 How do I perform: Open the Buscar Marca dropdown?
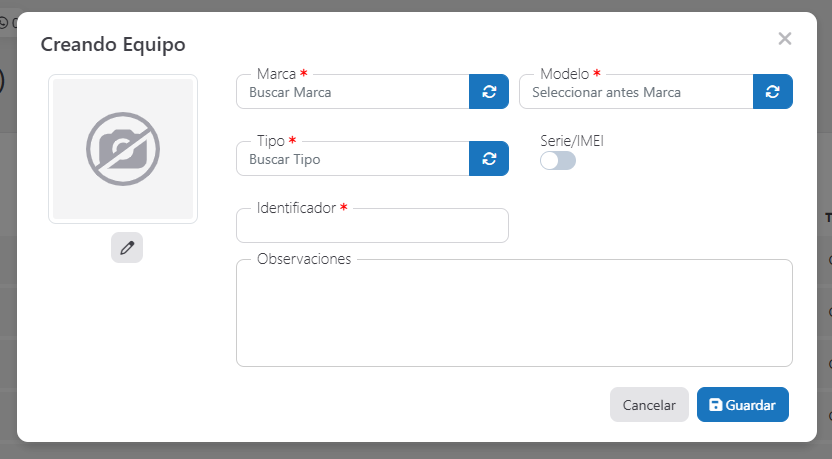pyautogui.click(x=352, y=93)
